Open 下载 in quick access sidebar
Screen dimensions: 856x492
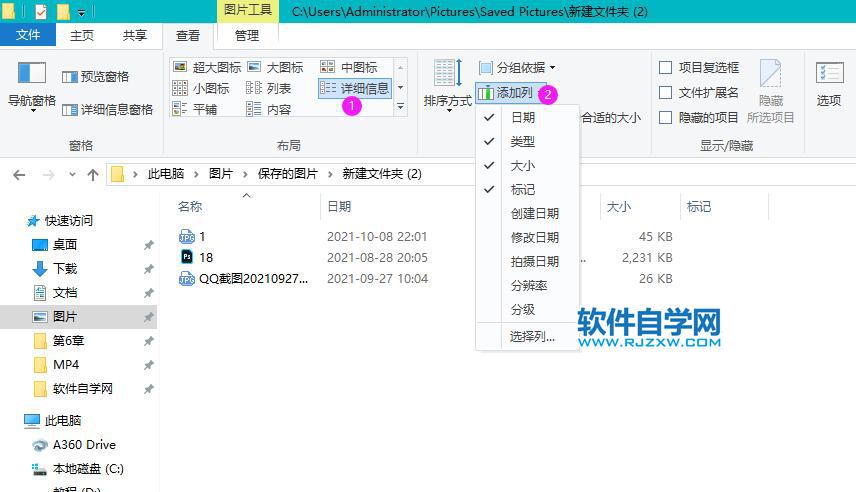click(x=64, y=268)
